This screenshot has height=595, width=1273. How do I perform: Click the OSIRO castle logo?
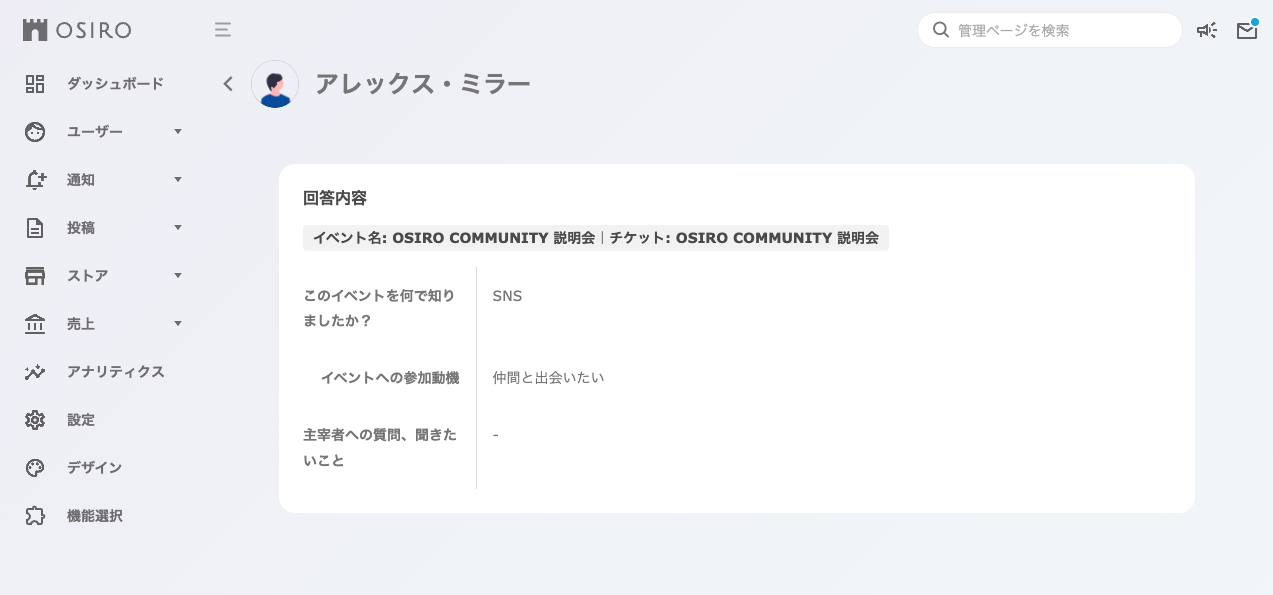35,30
